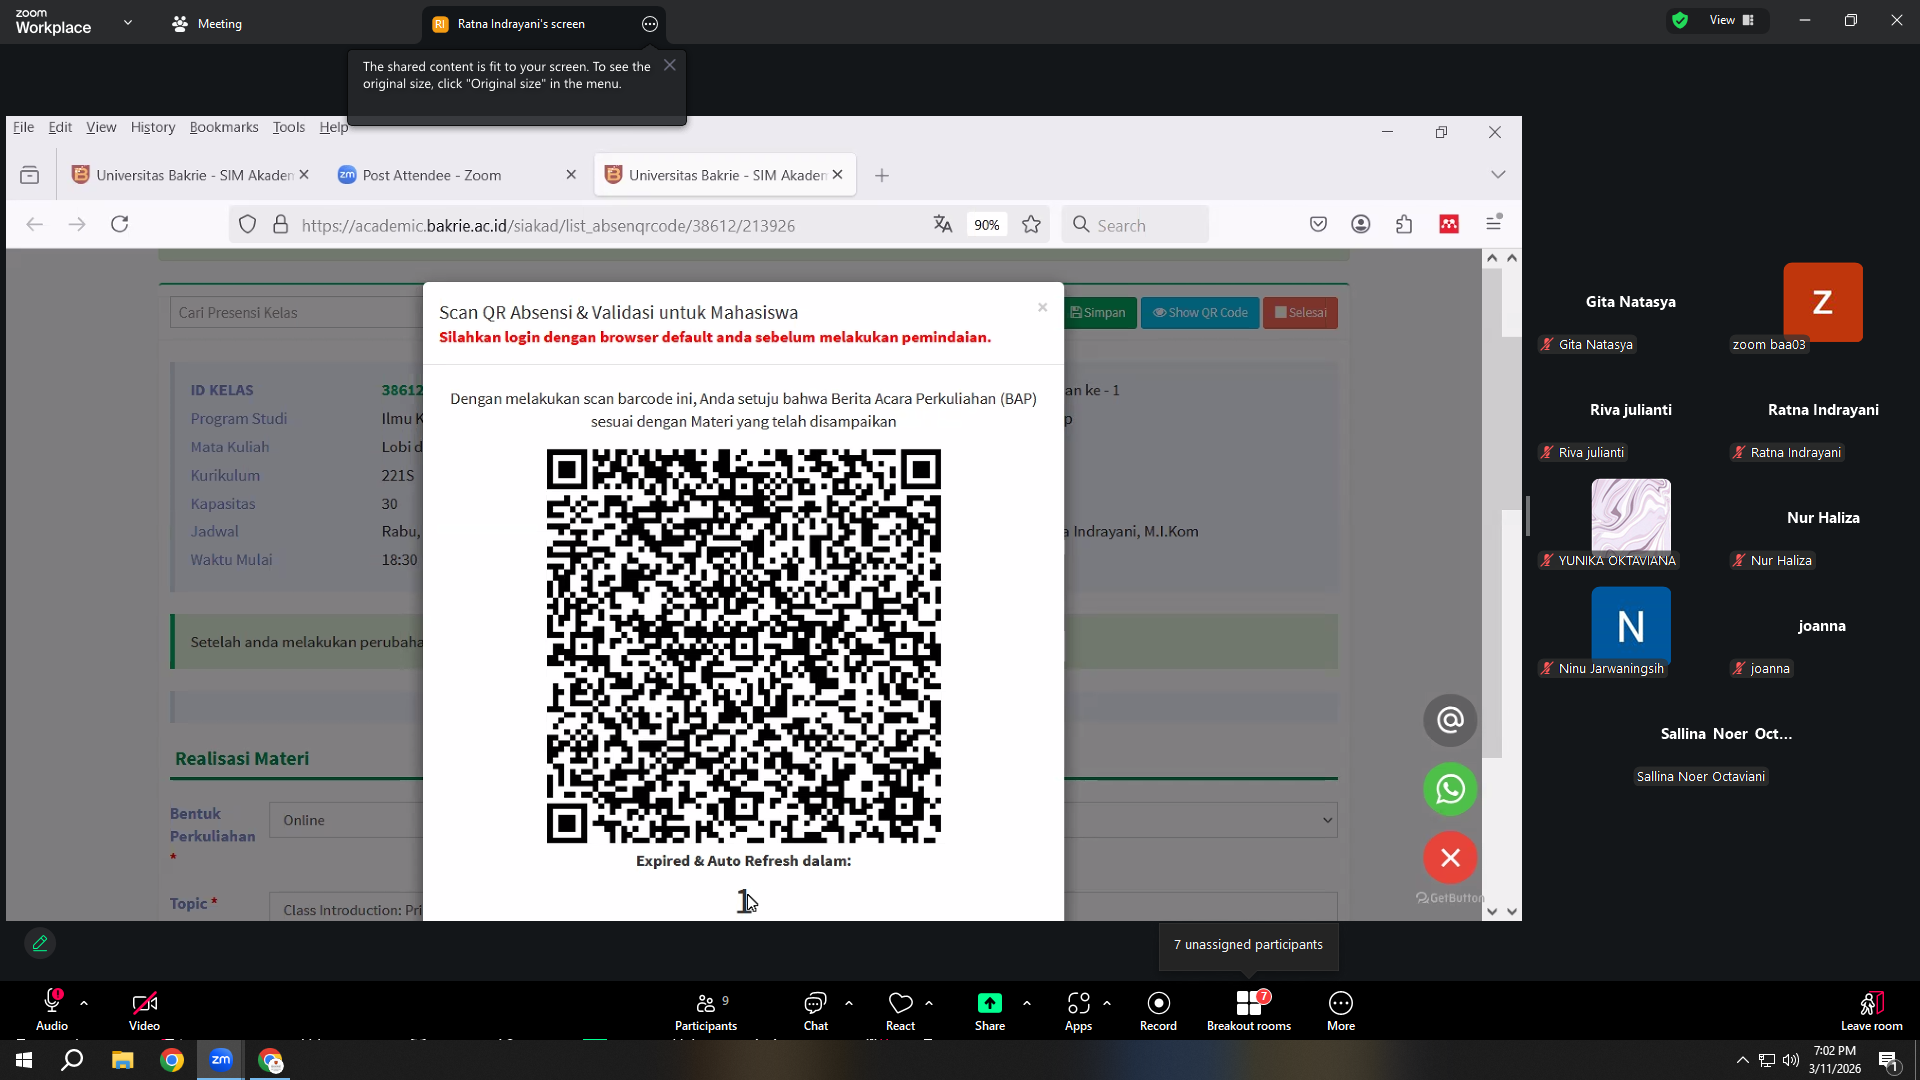The width and height of the screenshot is (1920, 1080).
Task: Close the red floating contact widget
Action: tap(1450, 857)
